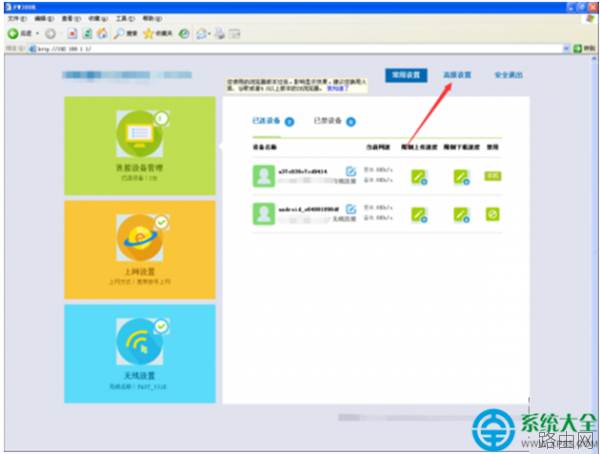Focus the address bar URL field
600x454 pixels.
click(297, 49)
